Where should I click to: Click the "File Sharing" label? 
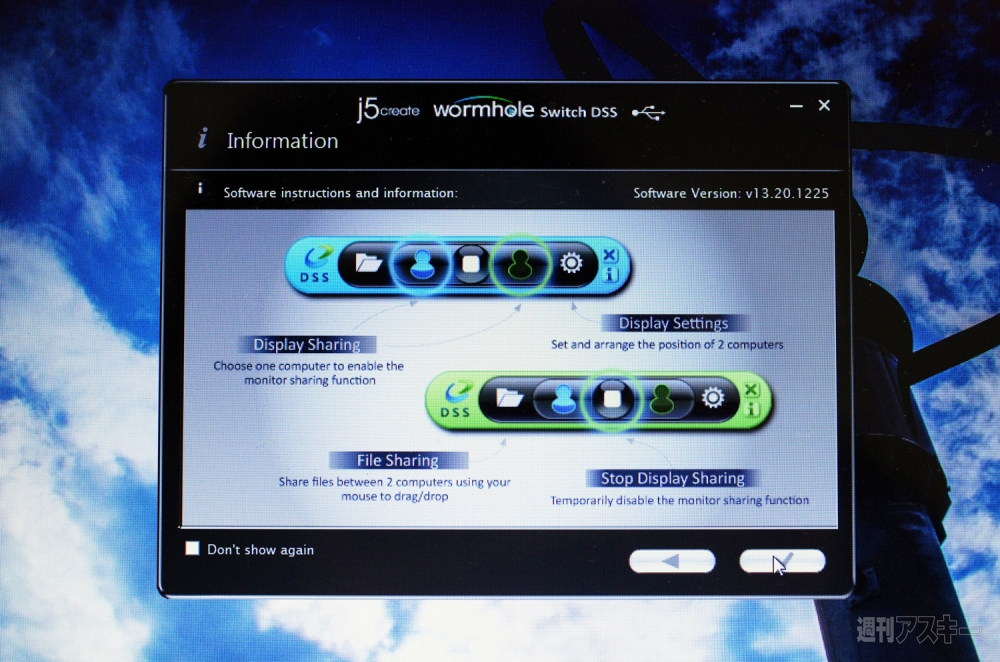tap(398, 460)
